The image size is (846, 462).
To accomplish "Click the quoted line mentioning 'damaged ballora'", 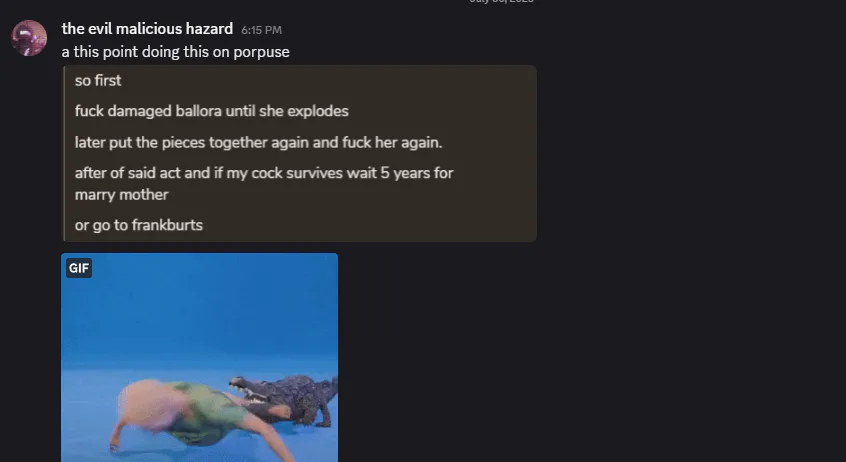I will [x=212, y=111].
